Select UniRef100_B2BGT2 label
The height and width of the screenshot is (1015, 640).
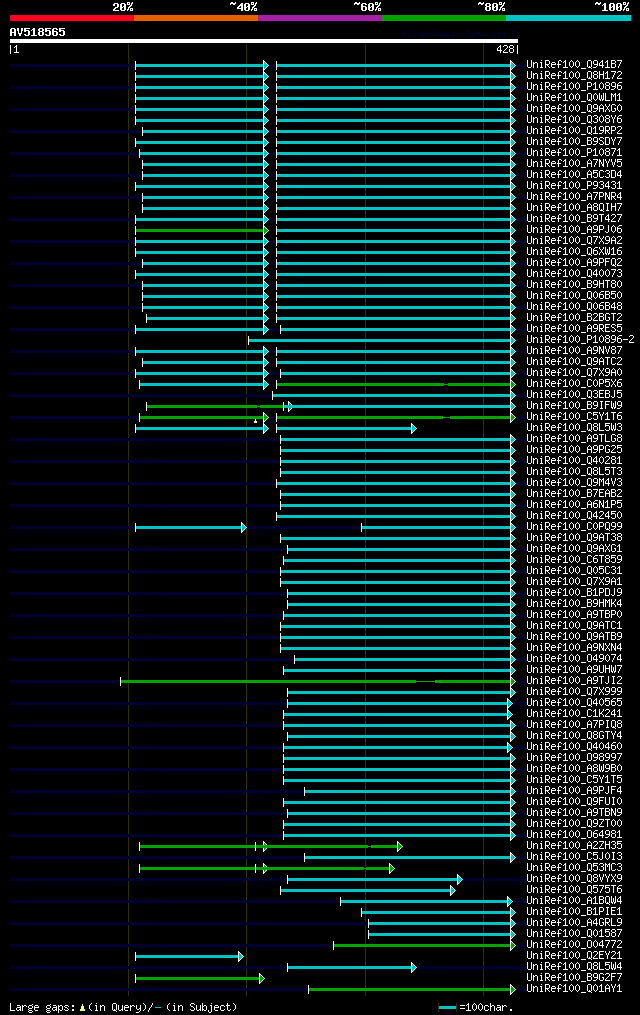pos(574,318)
